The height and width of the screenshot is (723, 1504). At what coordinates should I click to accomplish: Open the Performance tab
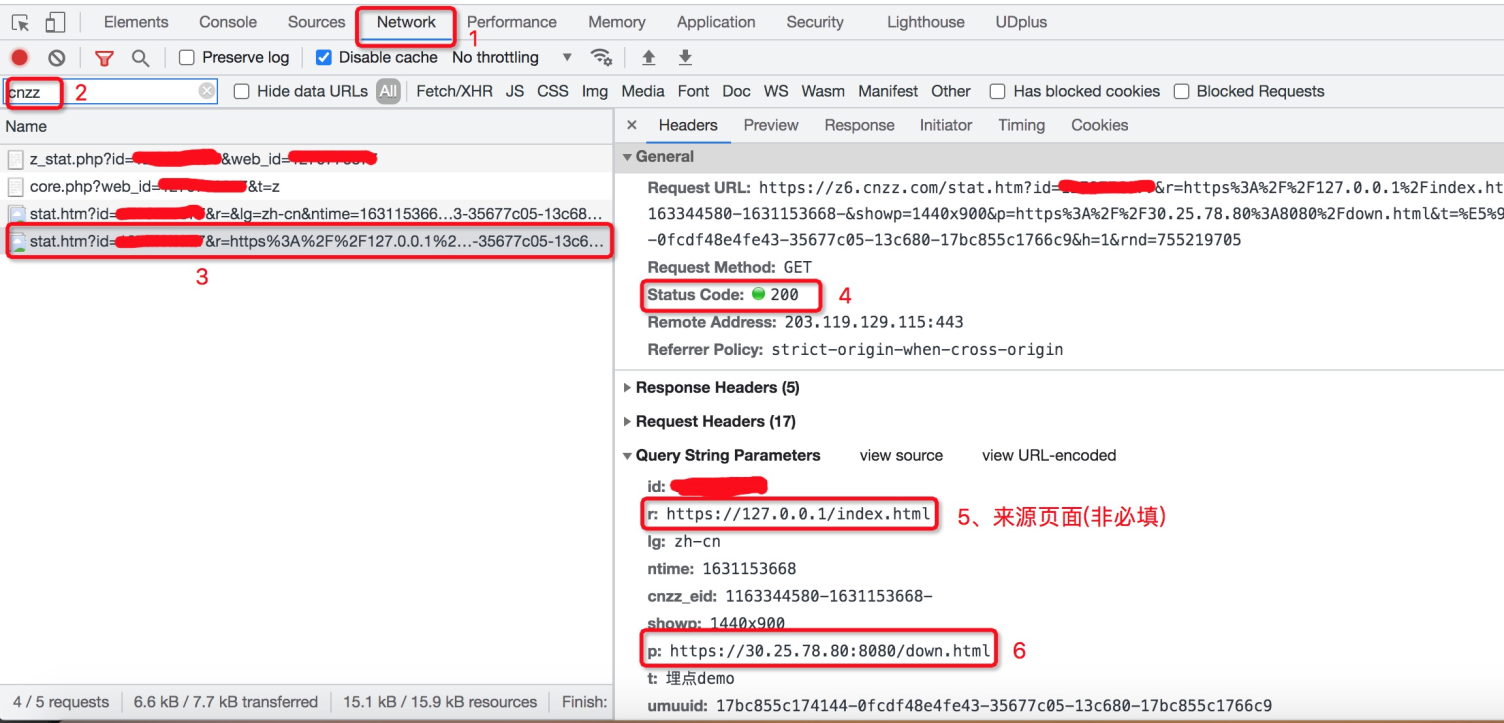tap(512, 22)
